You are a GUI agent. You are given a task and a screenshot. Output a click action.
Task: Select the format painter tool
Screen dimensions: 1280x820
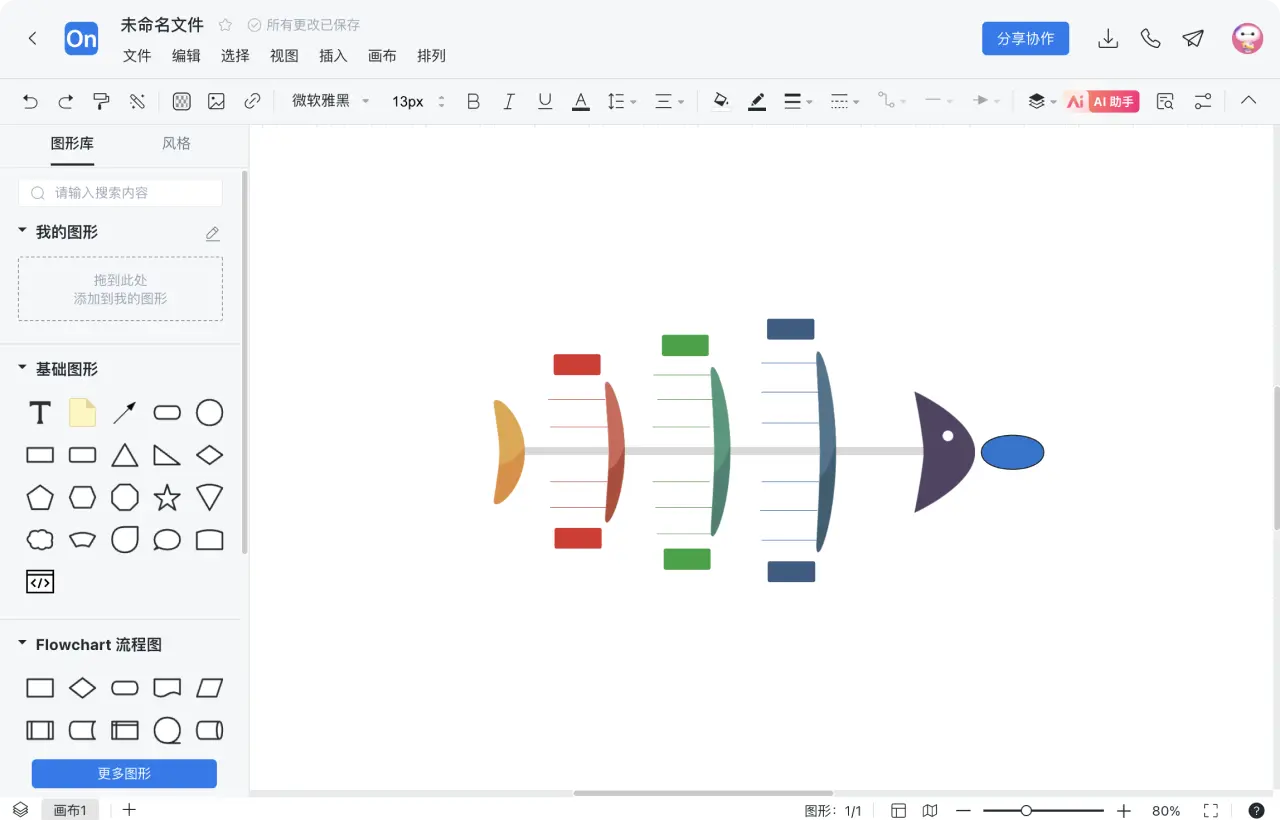tap(101, 101)
